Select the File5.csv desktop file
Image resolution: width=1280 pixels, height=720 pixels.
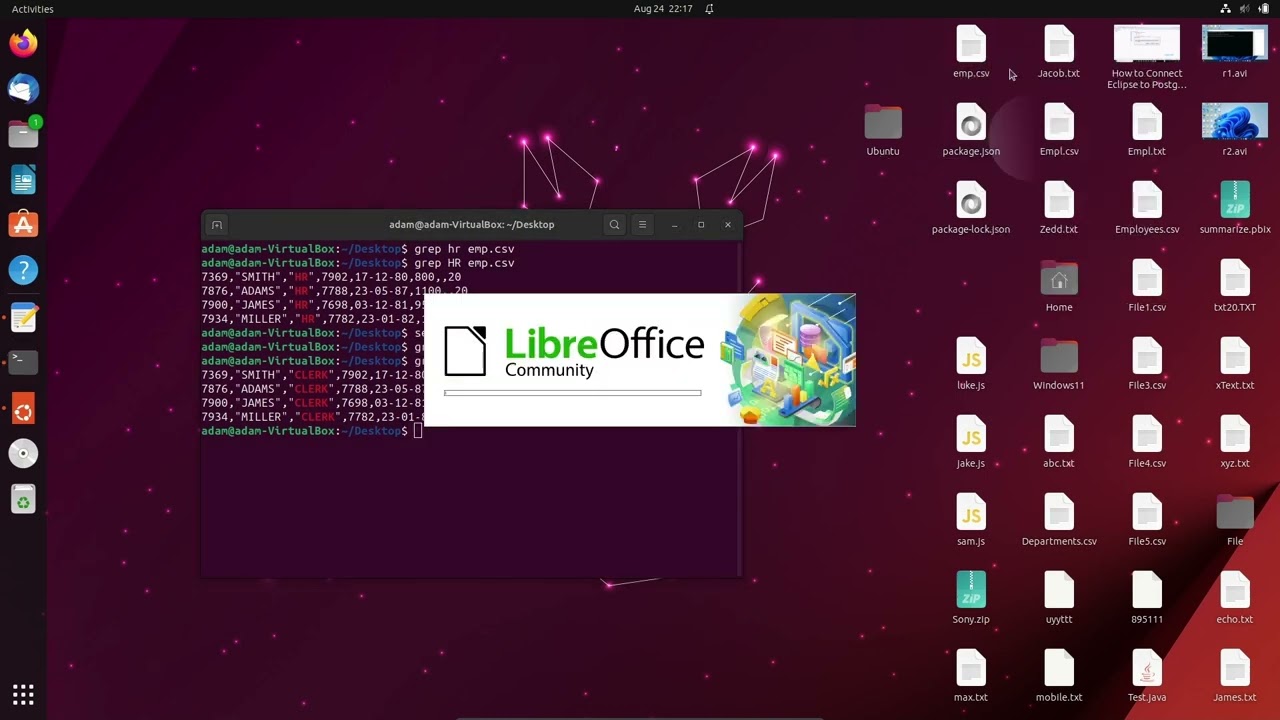(1147, 520)
